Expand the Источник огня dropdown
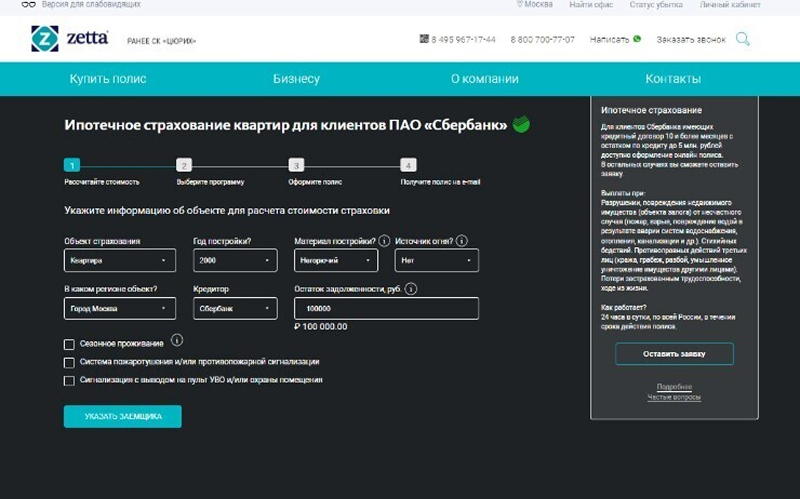The width and height of the screenshot is (800, 499). (x=437, y=260)
